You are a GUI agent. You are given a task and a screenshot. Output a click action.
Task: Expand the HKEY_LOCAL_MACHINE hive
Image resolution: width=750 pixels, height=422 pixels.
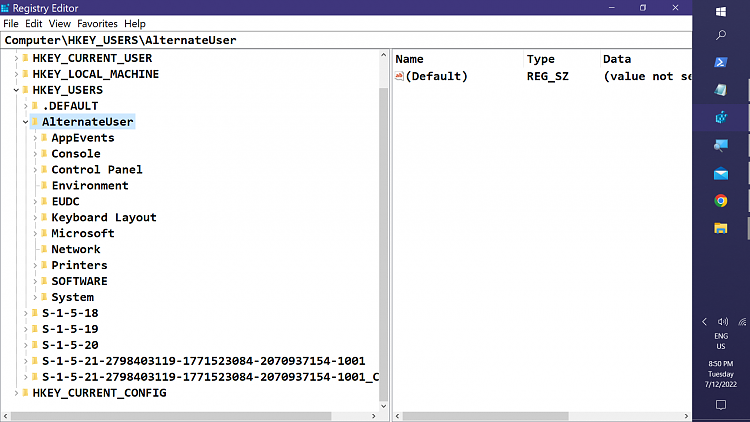(16, 74)
